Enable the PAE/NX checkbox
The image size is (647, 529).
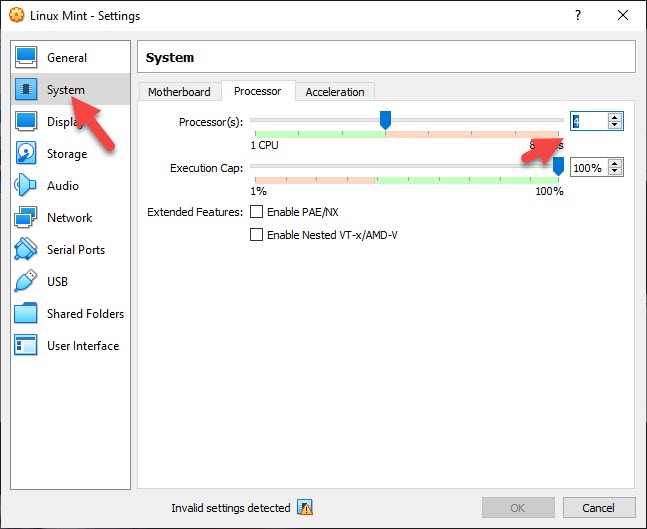tap(257, 212)
